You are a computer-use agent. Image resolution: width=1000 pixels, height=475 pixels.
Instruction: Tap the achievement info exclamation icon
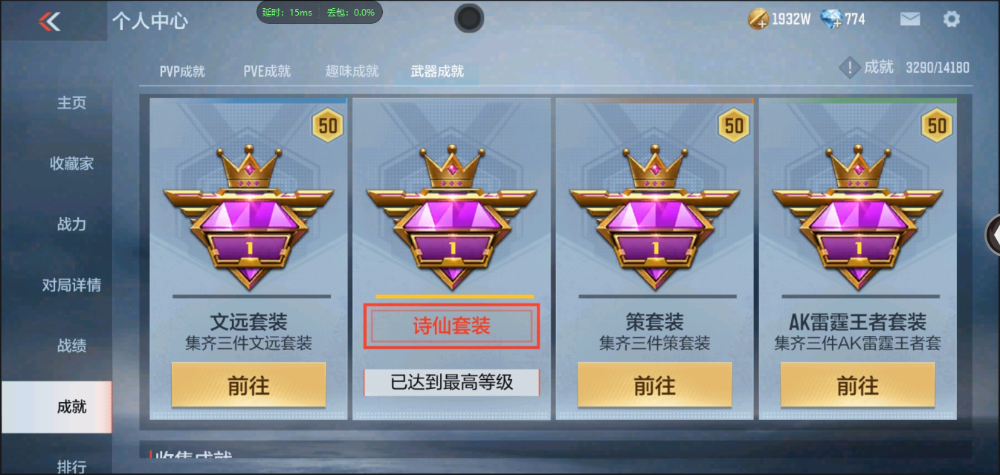[x=849, y=68]
